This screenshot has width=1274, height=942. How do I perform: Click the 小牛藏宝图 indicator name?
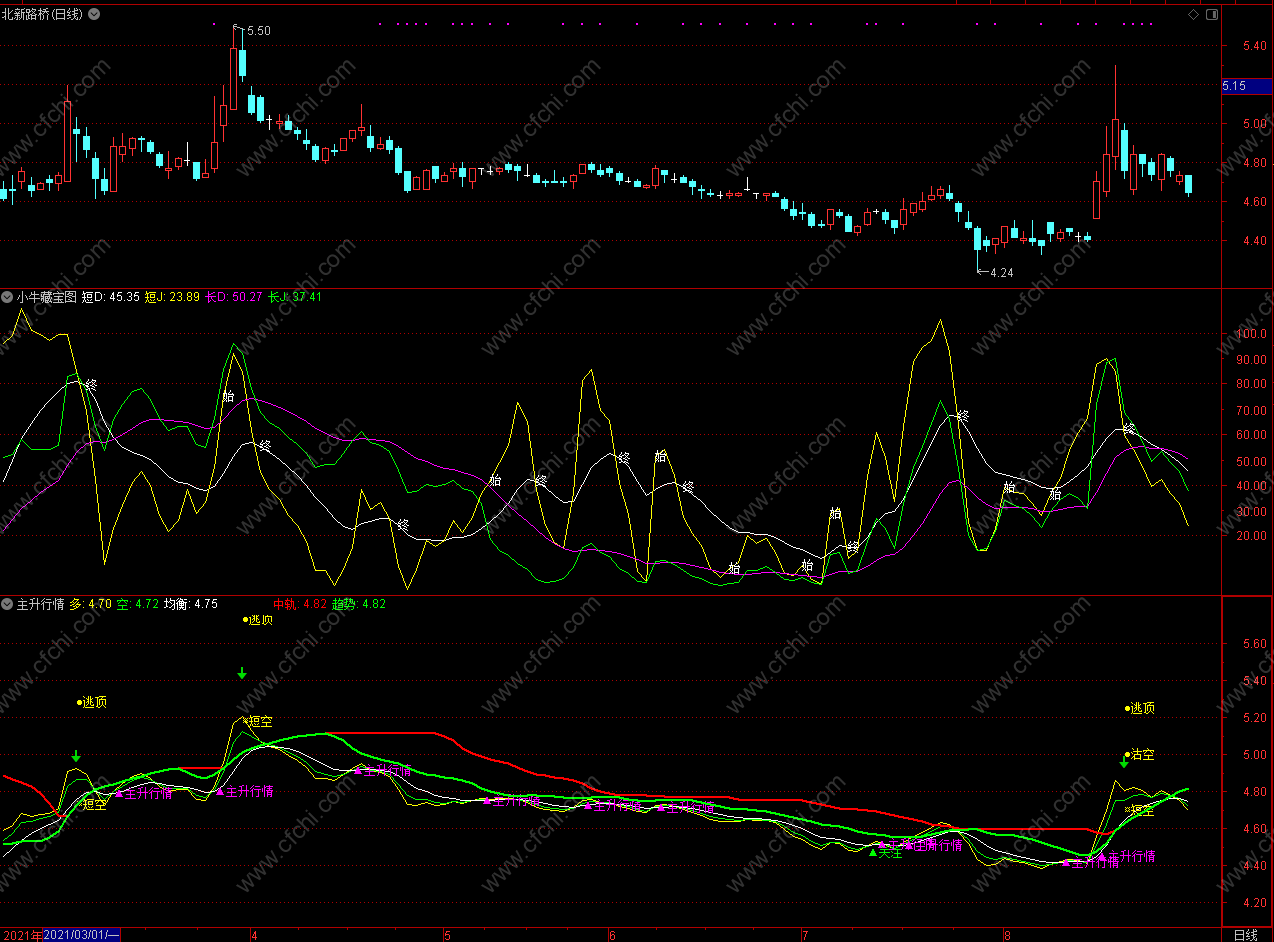[45, 297]
